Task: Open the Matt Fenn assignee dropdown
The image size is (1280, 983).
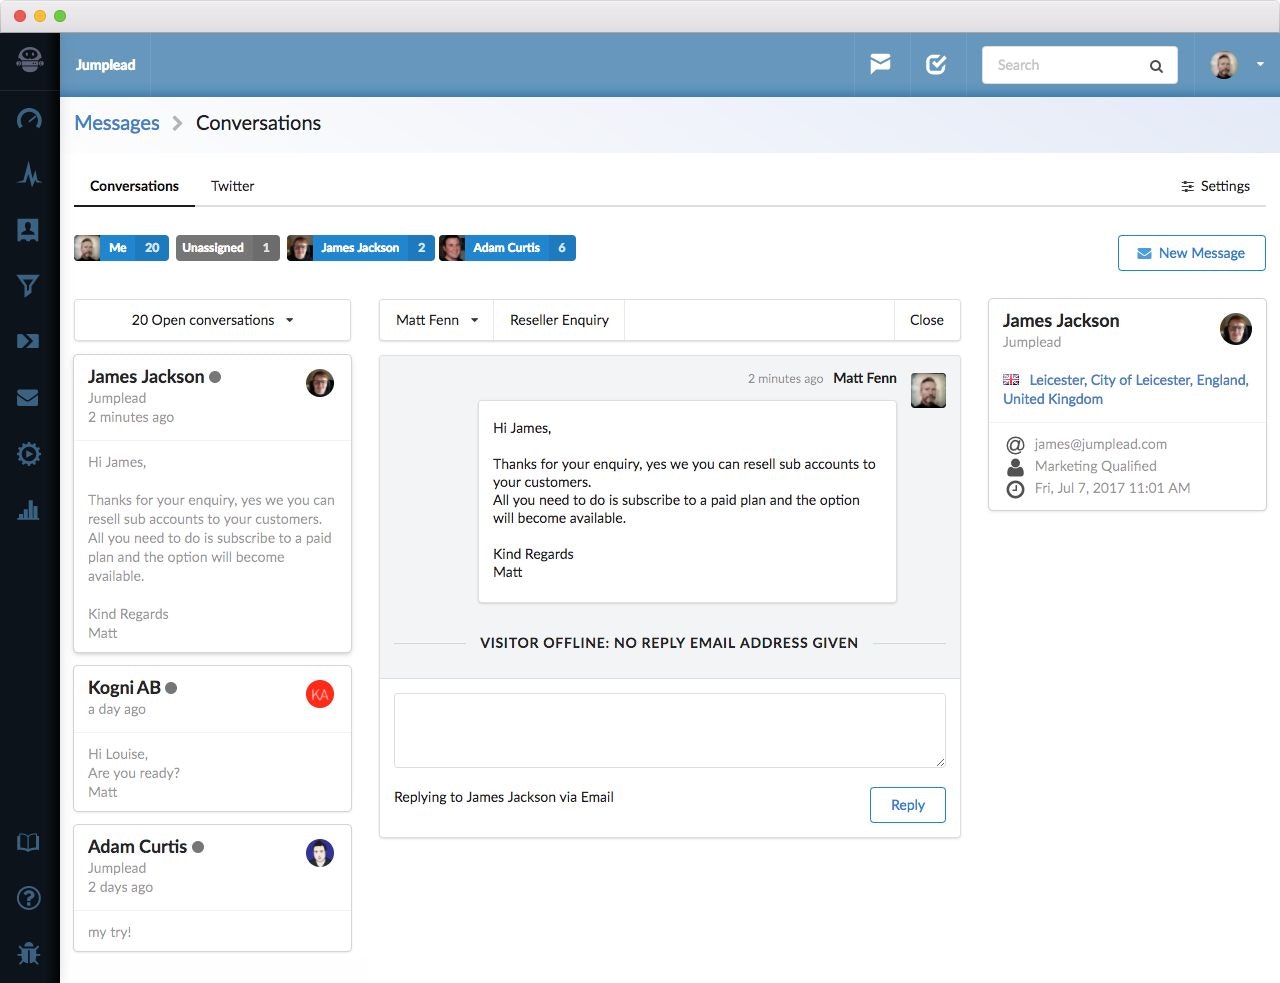Action: pyautogui.click(x=435, y=320)
